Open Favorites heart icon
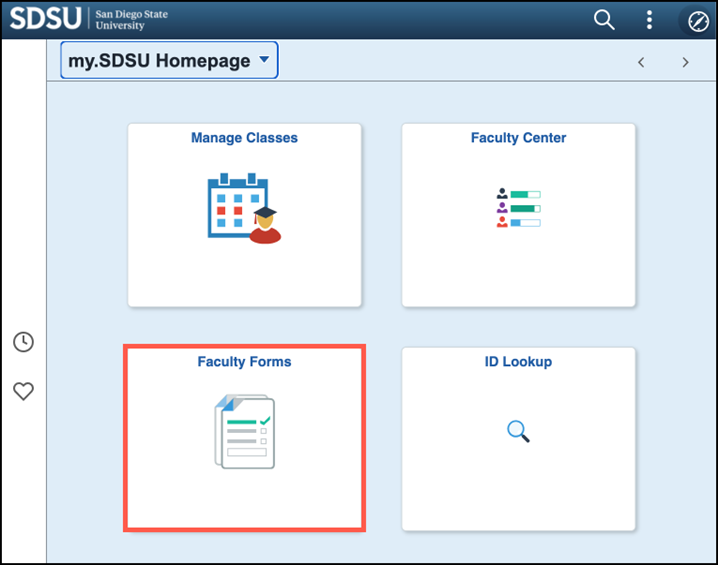 click(x=23, y=391)
